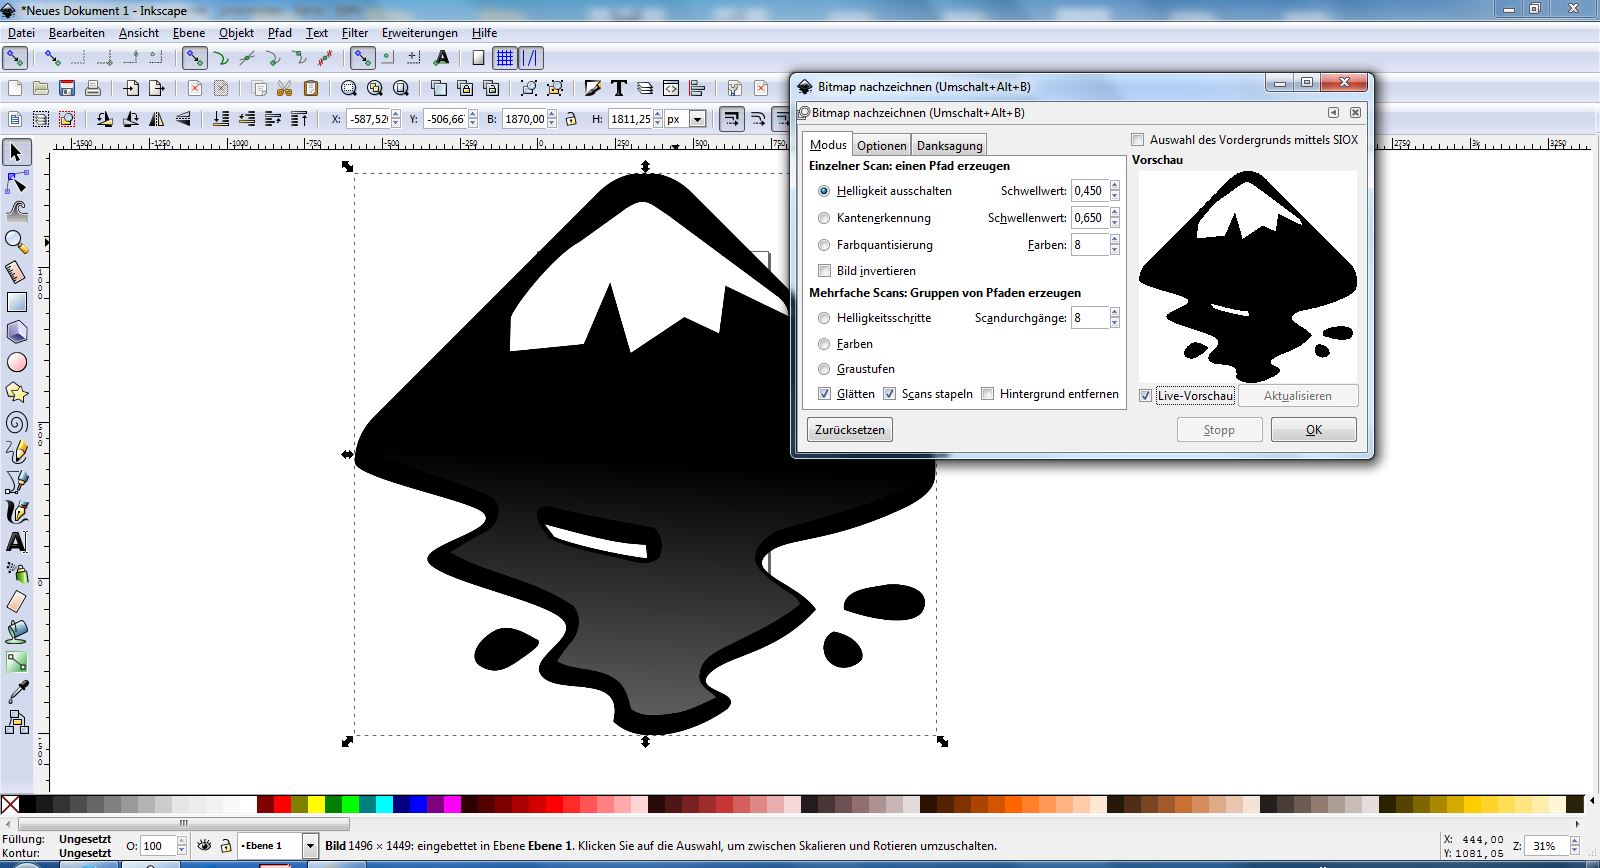Toggle the width-height ratio lock
This screenshot has width=1600, height=868.
coord(571,119)
